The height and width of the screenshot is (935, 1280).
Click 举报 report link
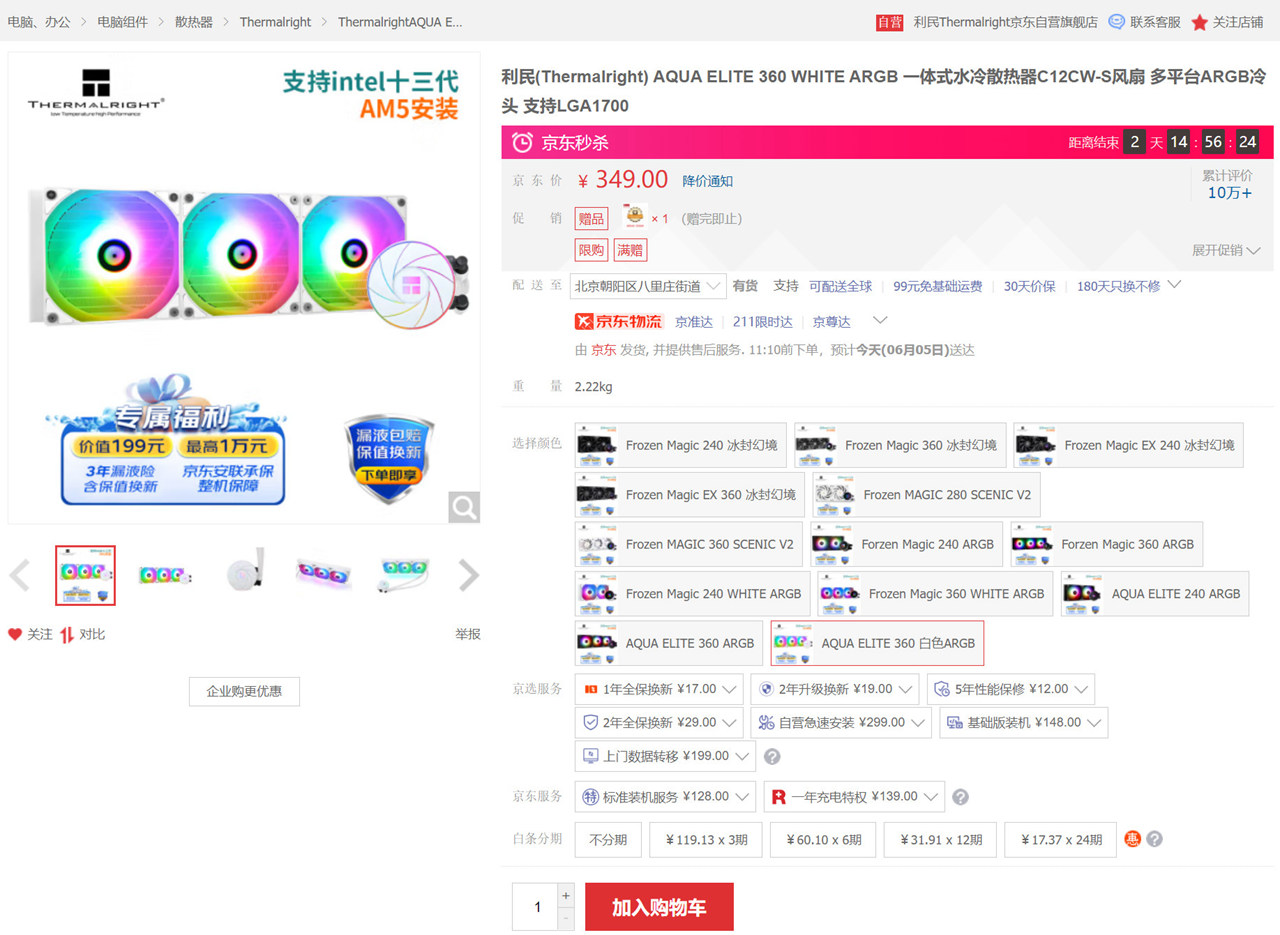click(x=468, y=634)
